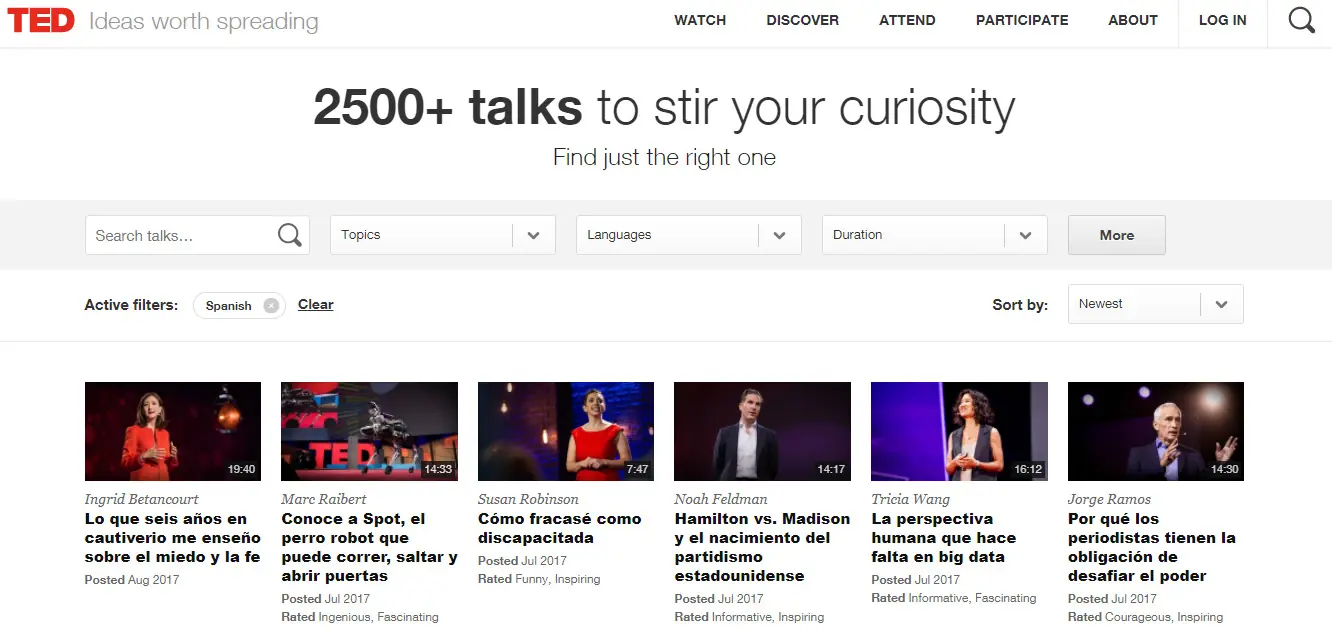Image resolution: width=1332 pixels, height=635 pixels.
Task: Click the 14:17 duration badge
Action: 831,469
